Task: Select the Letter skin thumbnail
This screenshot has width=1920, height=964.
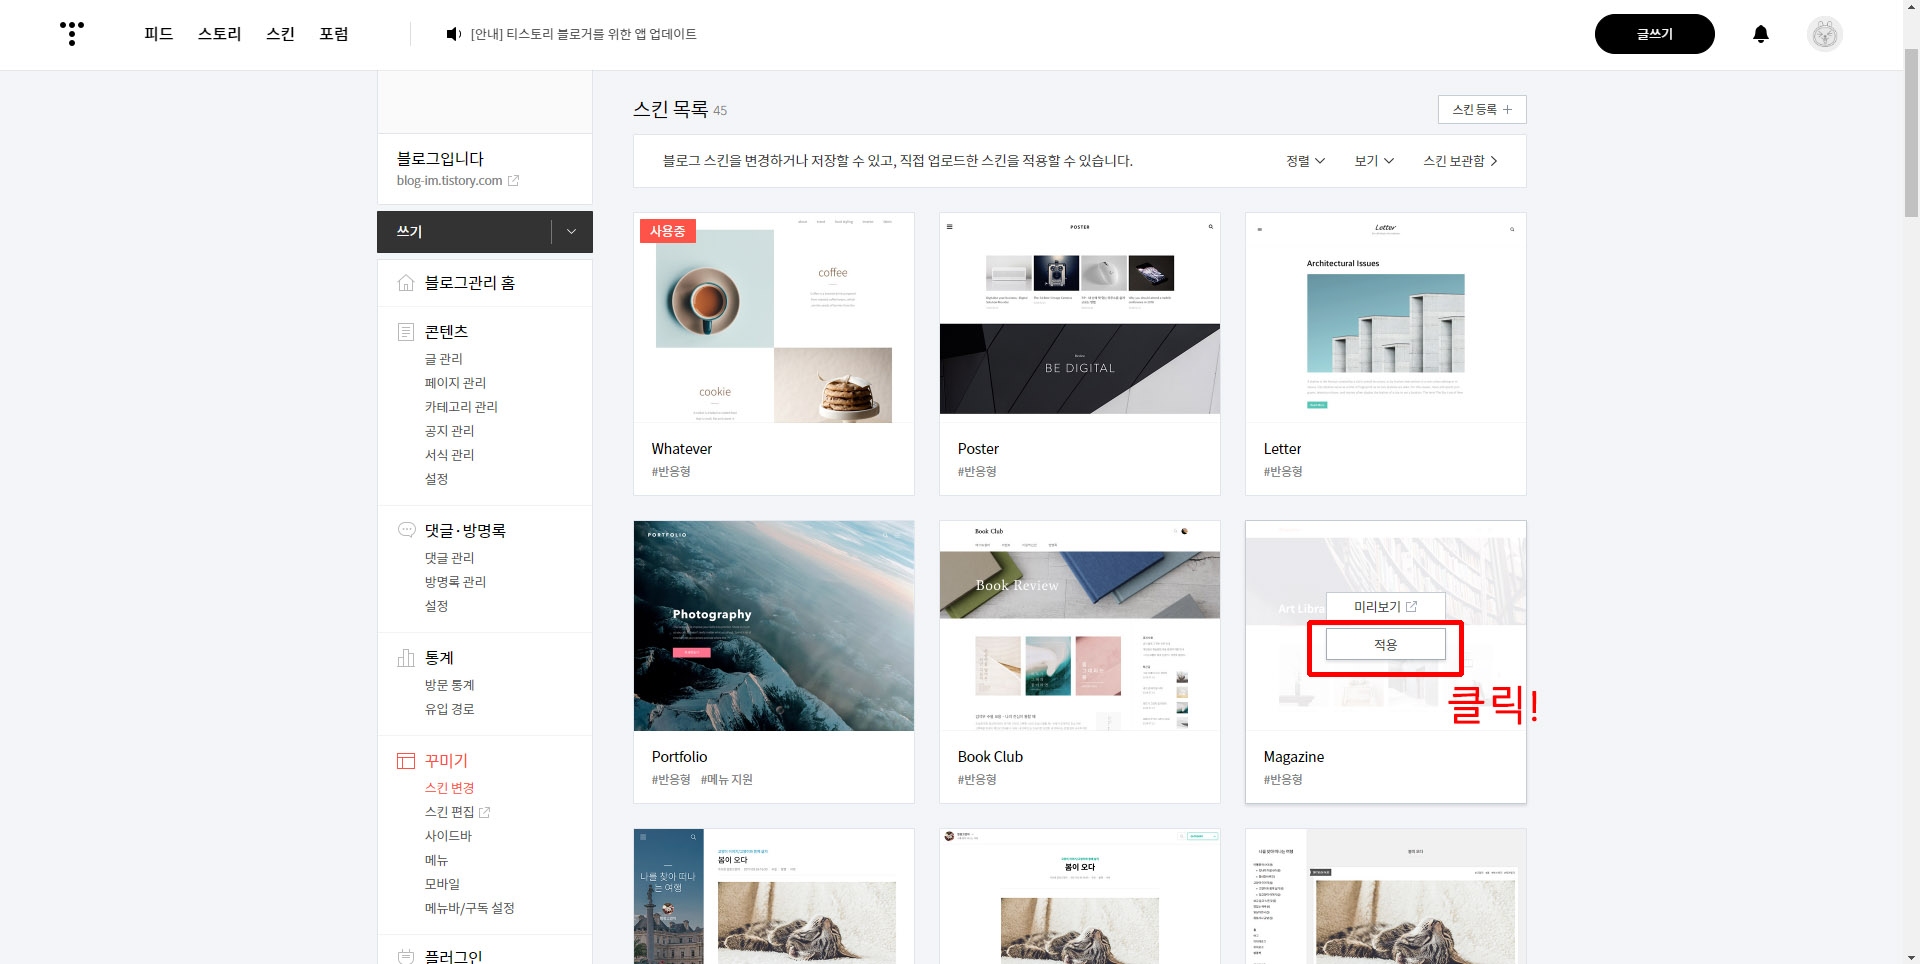Action: (x=1386, y=318)
